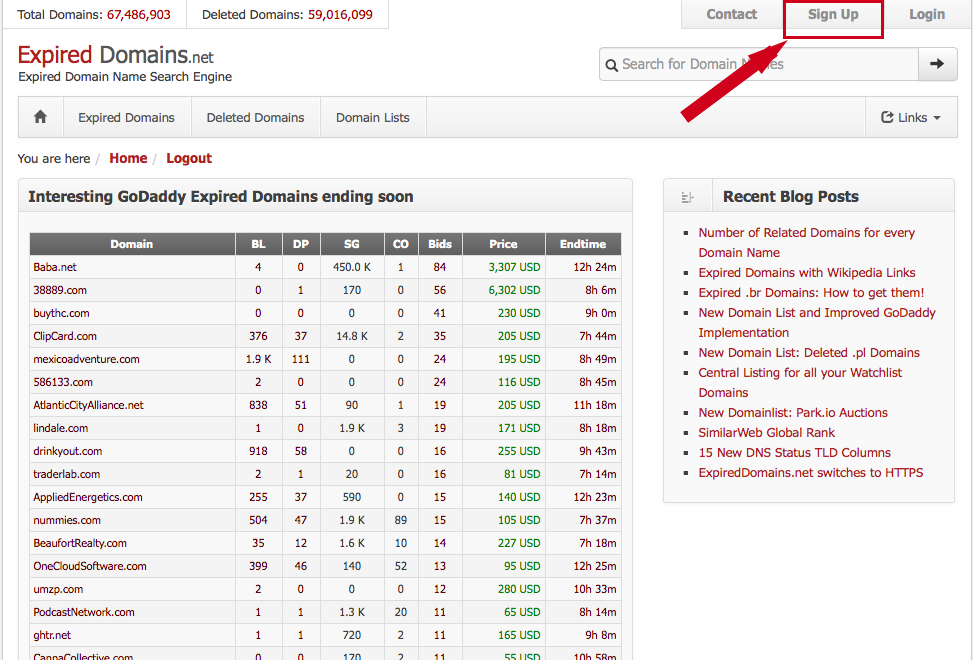Open the home icon in navigation bar
This screenshot has height=660, width=973.
40,117
